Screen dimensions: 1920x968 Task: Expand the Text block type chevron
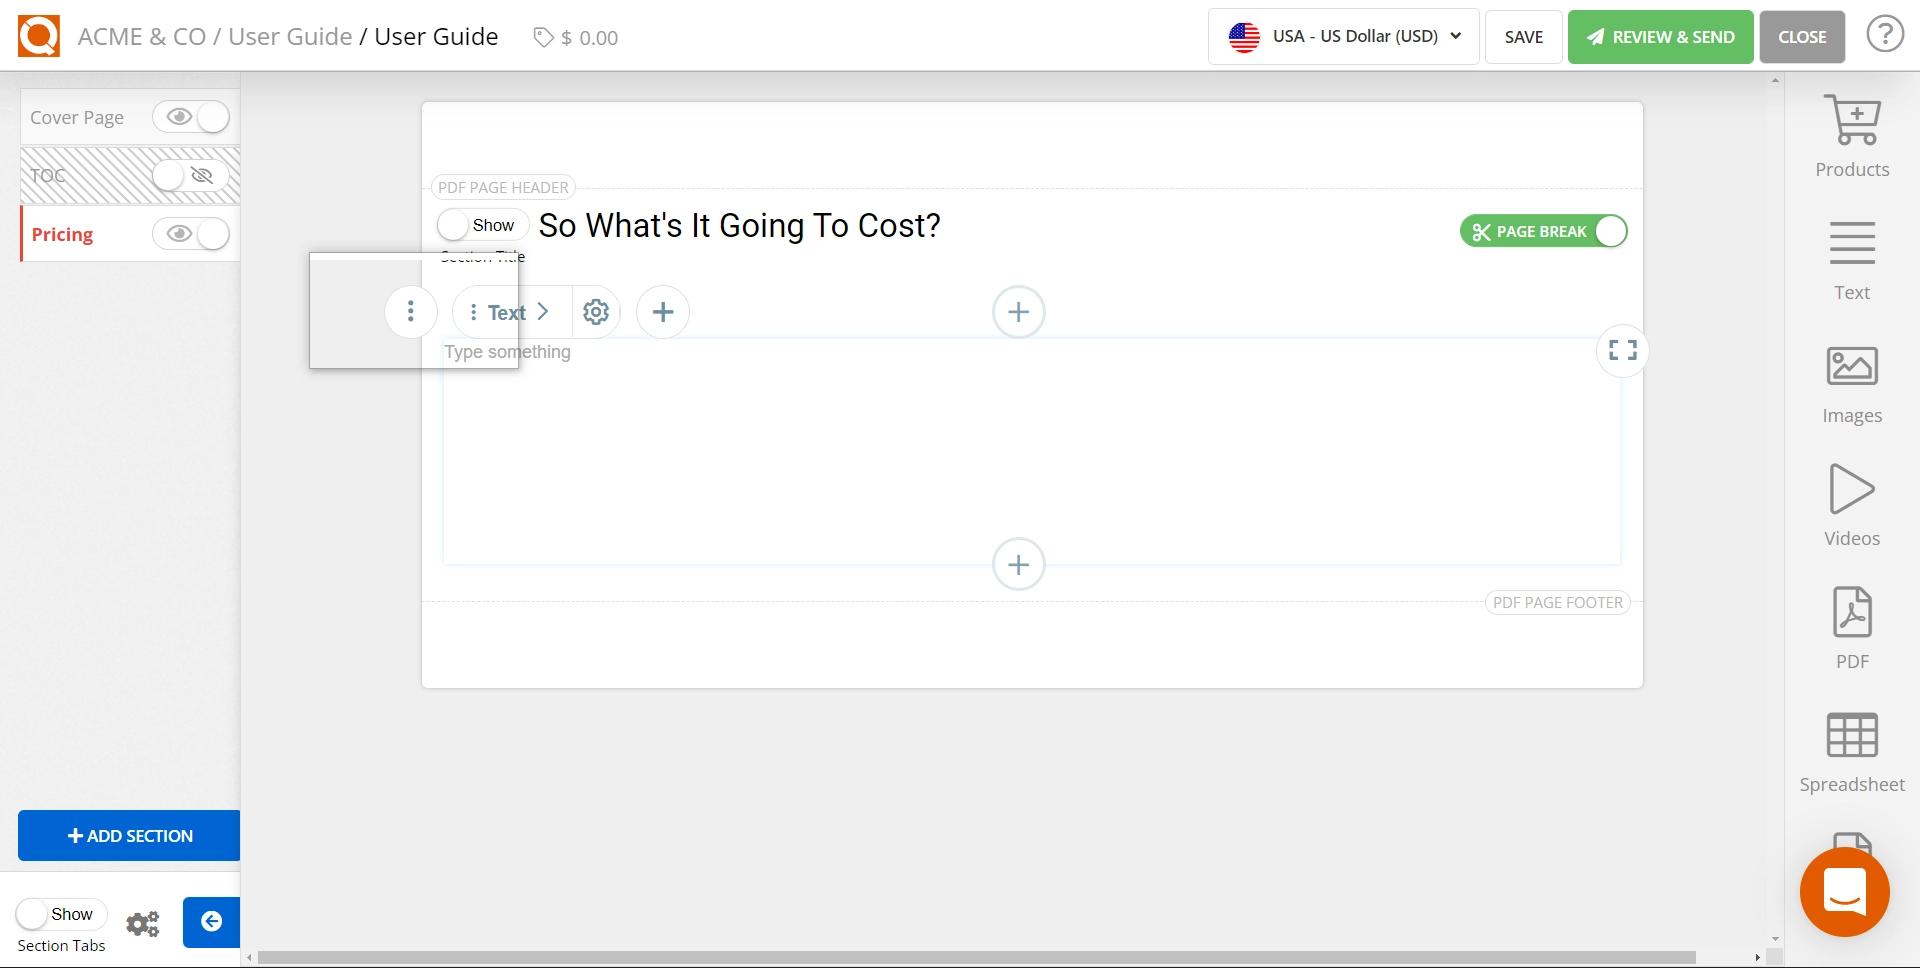543,312
